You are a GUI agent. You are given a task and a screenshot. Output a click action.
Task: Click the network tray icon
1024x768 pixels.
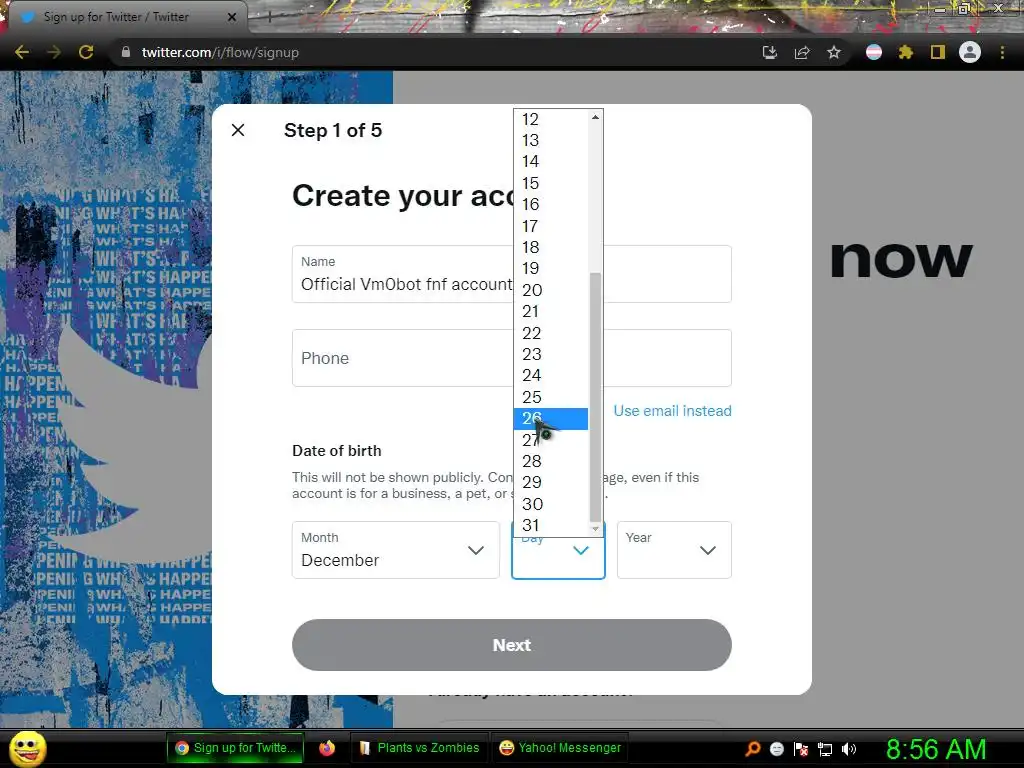[x=825, y=749]
